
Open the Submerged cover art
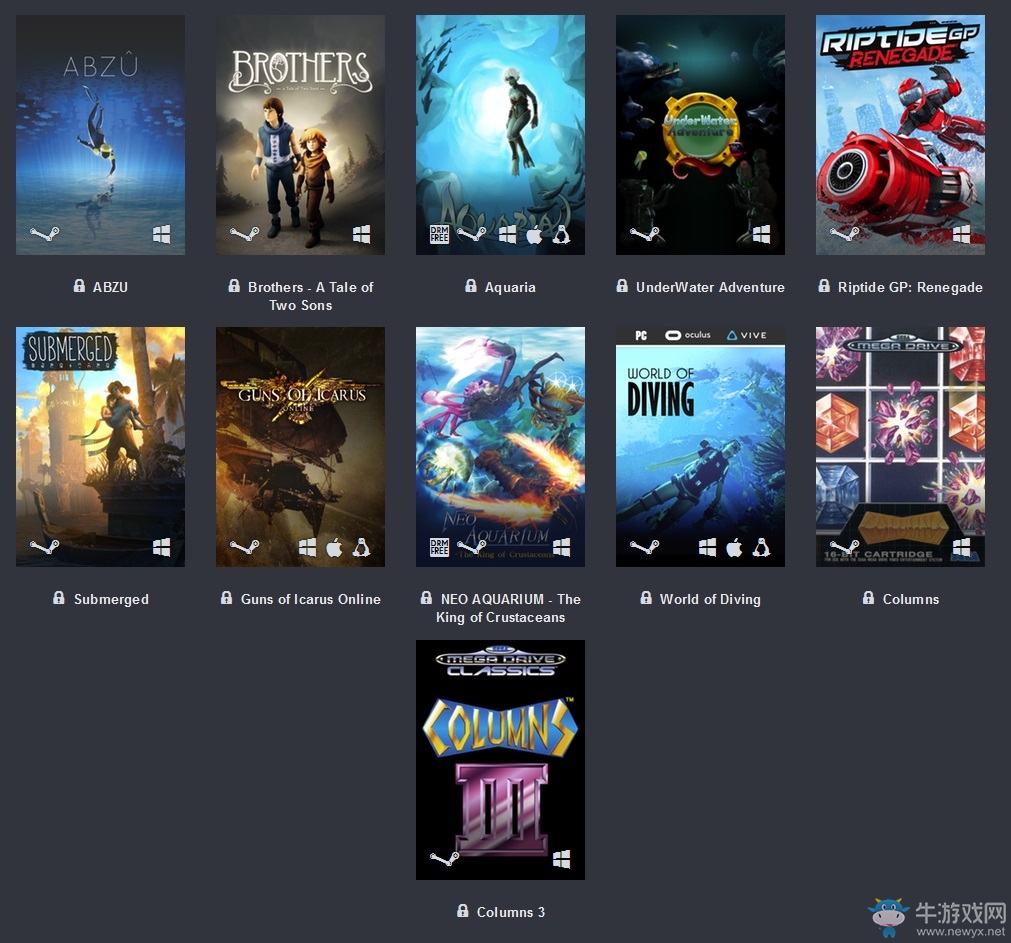click(x=101, y=447)
